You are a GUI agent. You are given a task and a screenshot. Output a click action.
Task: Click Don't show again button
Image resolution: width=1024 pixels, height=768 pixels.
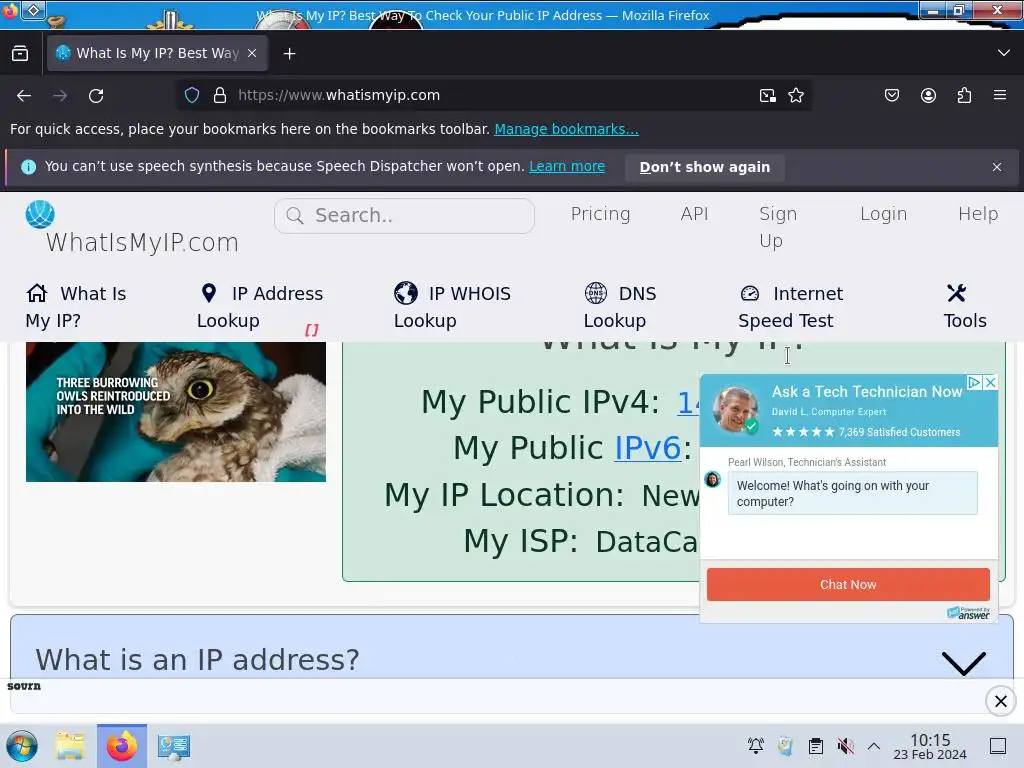[x=705, y=167]
